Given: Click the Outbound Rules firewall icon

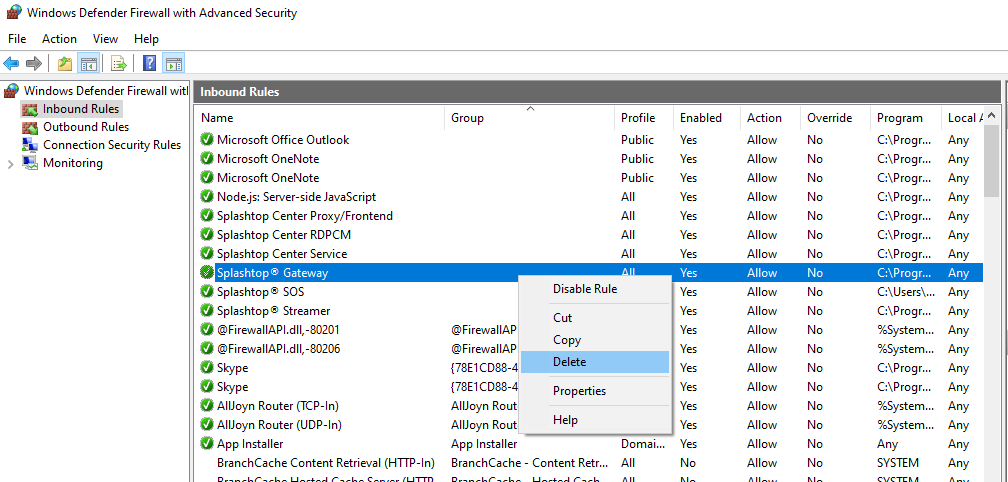Looking at the screenshot, I should point(30,127).
